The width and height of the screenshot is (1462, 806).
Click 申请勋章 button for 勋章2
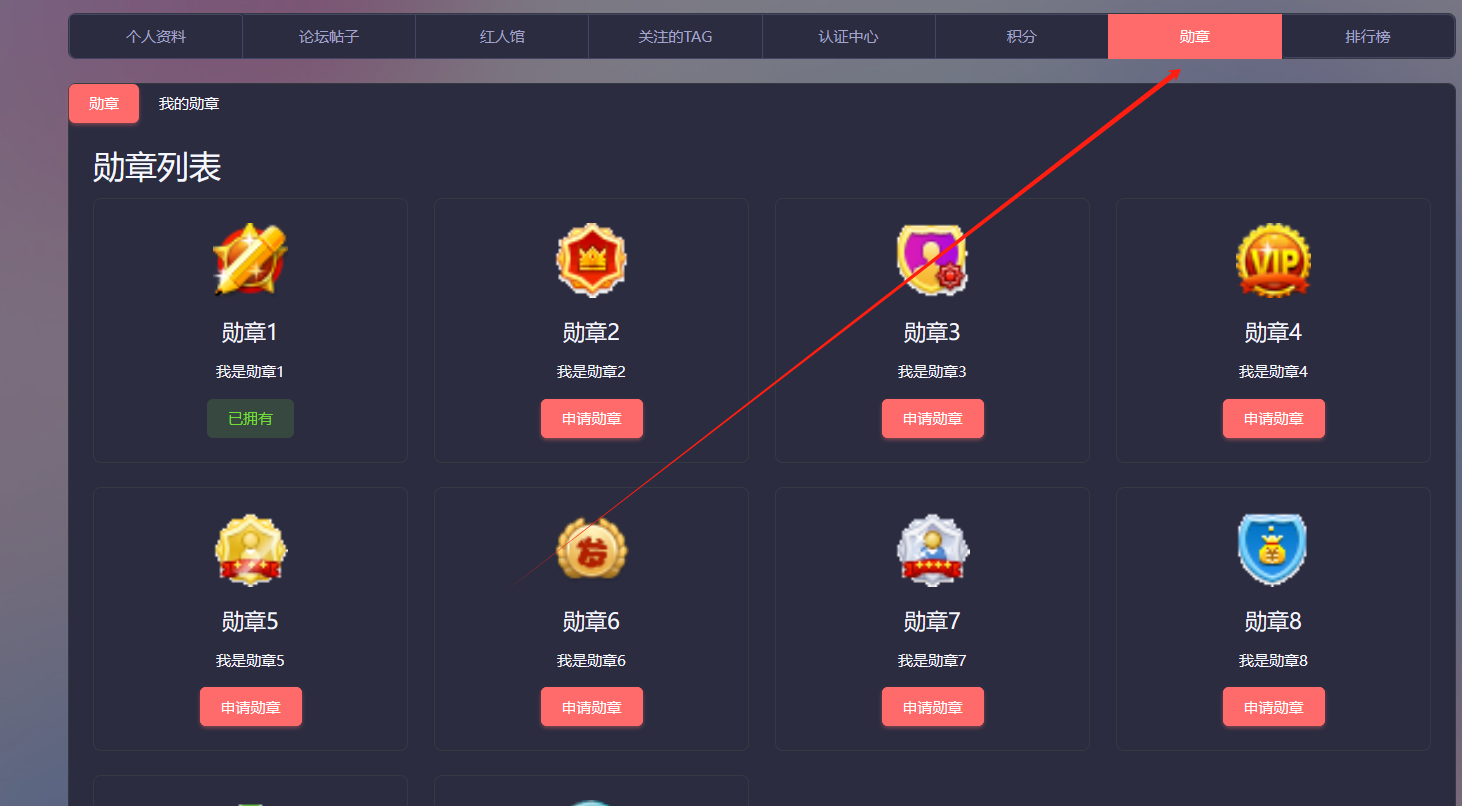click(x=592, y=418)
